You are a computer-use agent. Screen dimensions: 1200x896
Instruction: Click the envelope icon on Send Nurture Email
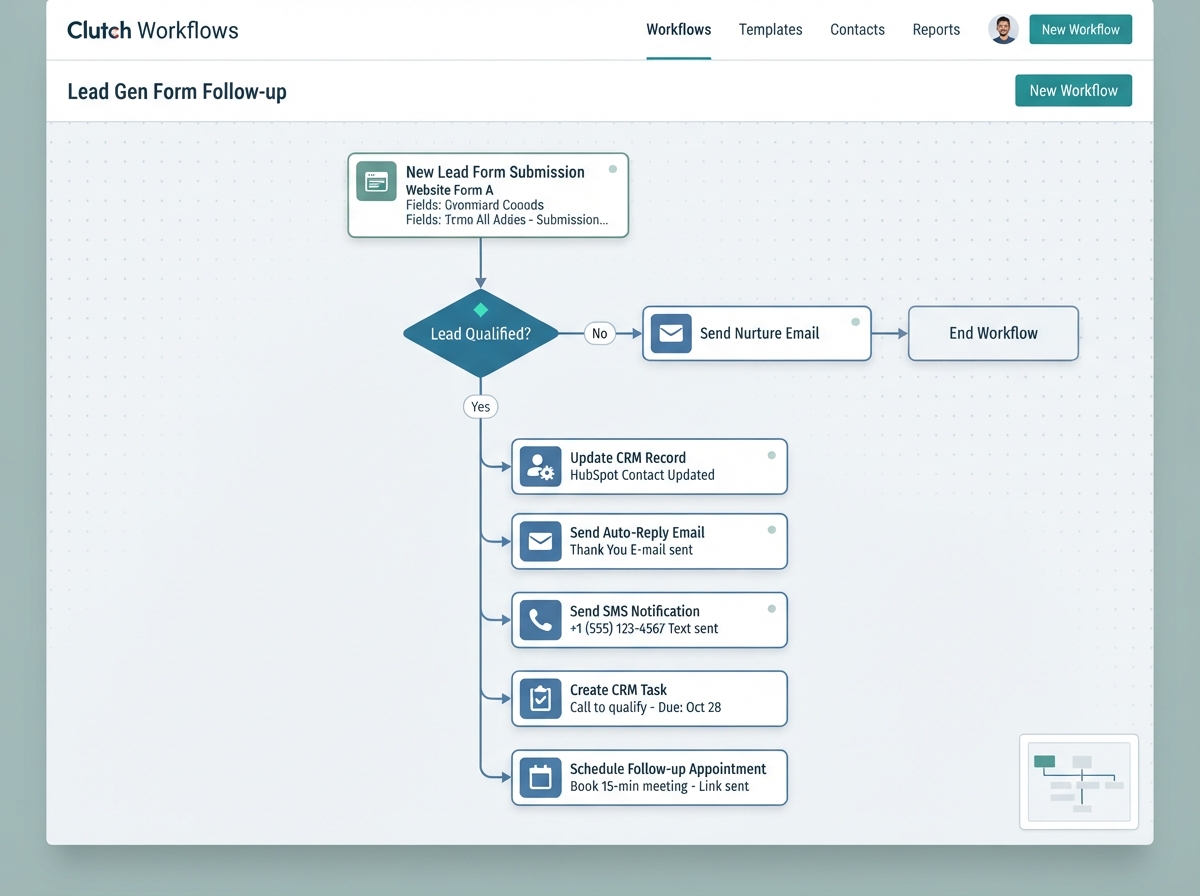coord(671,334)
